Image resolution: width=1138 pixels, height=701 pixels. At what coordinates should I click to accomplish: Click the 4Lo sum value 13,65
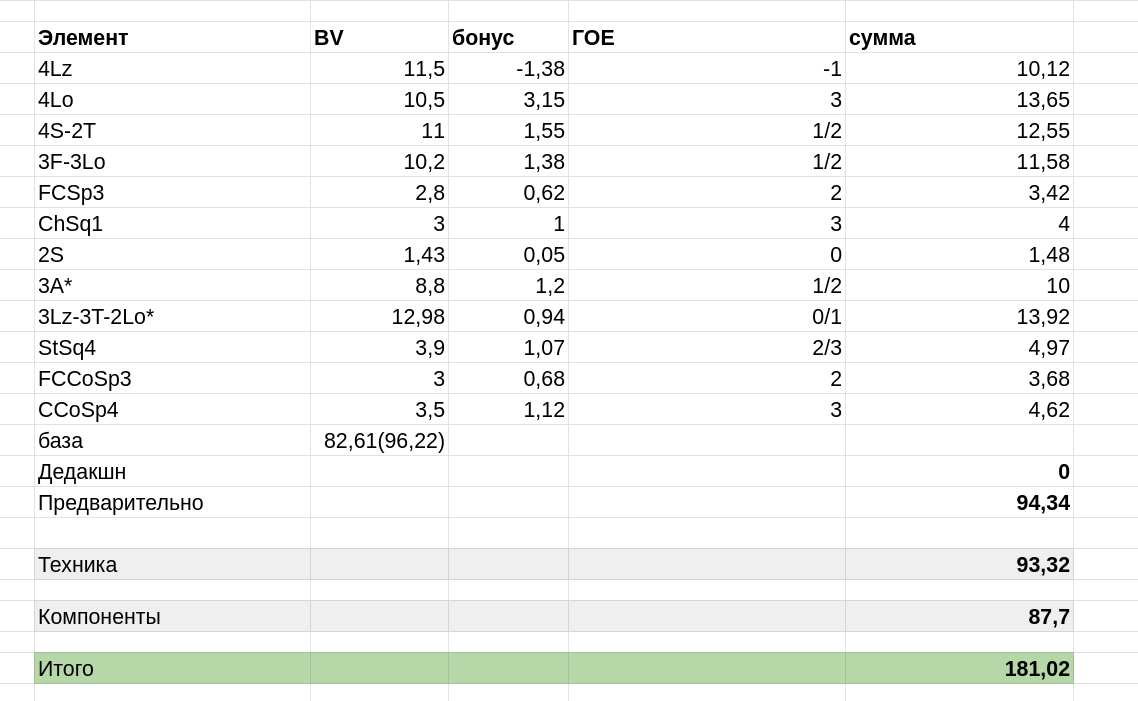pos(959,99)
